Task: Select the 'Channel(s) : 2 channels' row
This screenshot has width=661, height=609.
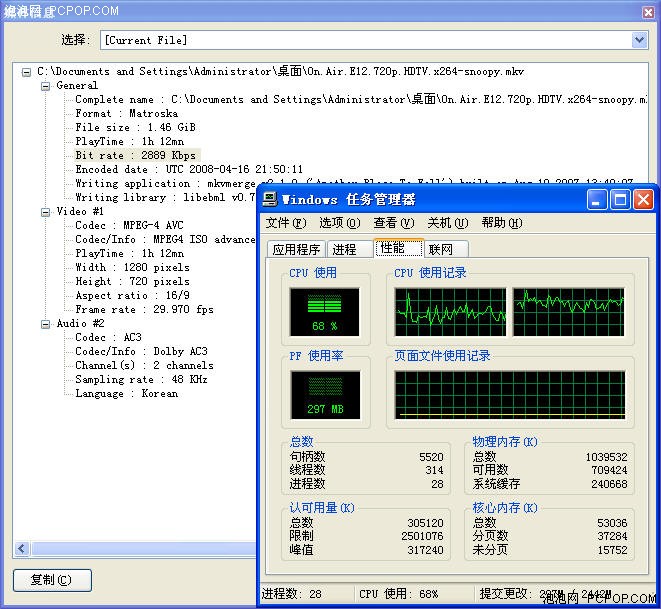Action: click(144, 365)
